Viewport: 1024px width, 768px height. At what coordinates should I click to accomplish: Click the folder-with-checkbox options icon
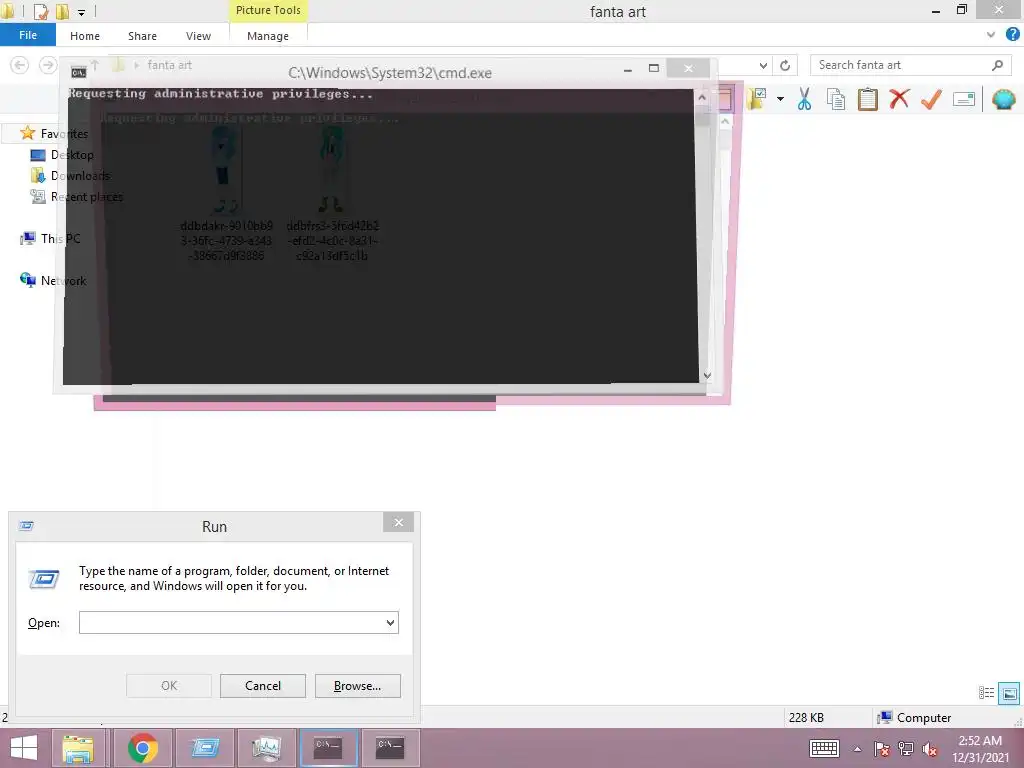coord(756,99)
